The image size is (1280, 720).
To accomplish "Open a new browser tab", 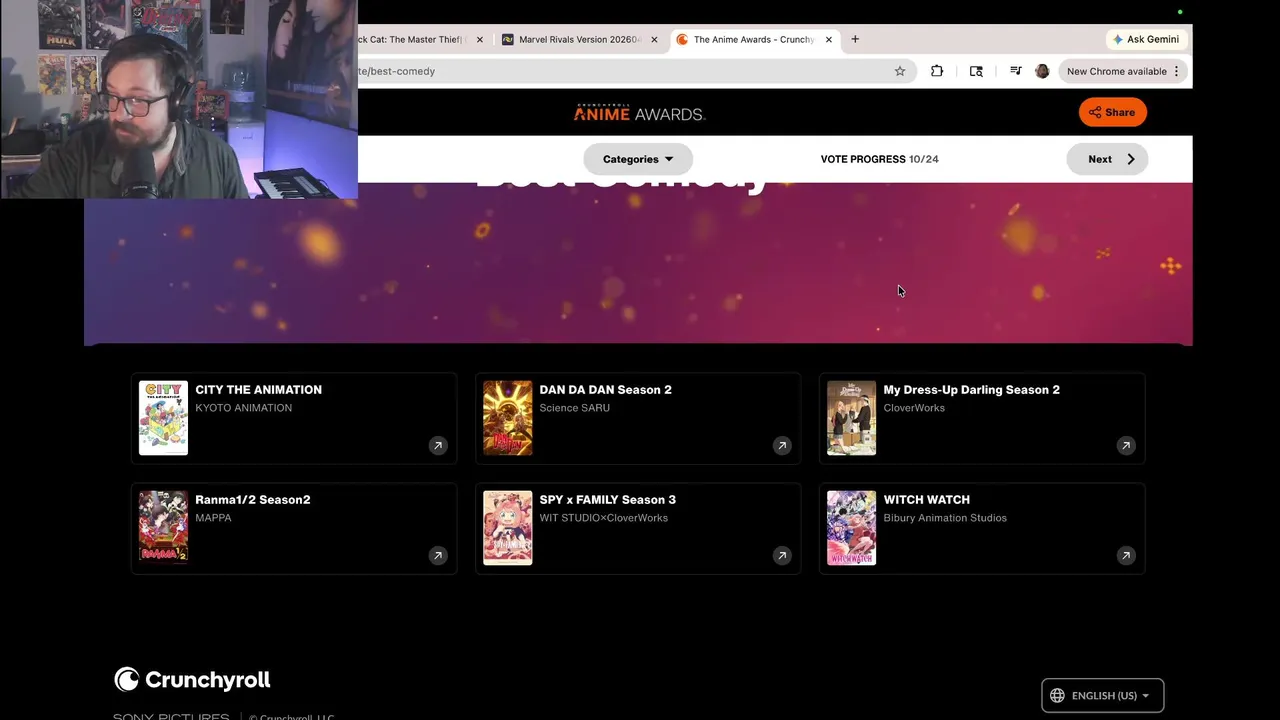I will pos(855,39).
